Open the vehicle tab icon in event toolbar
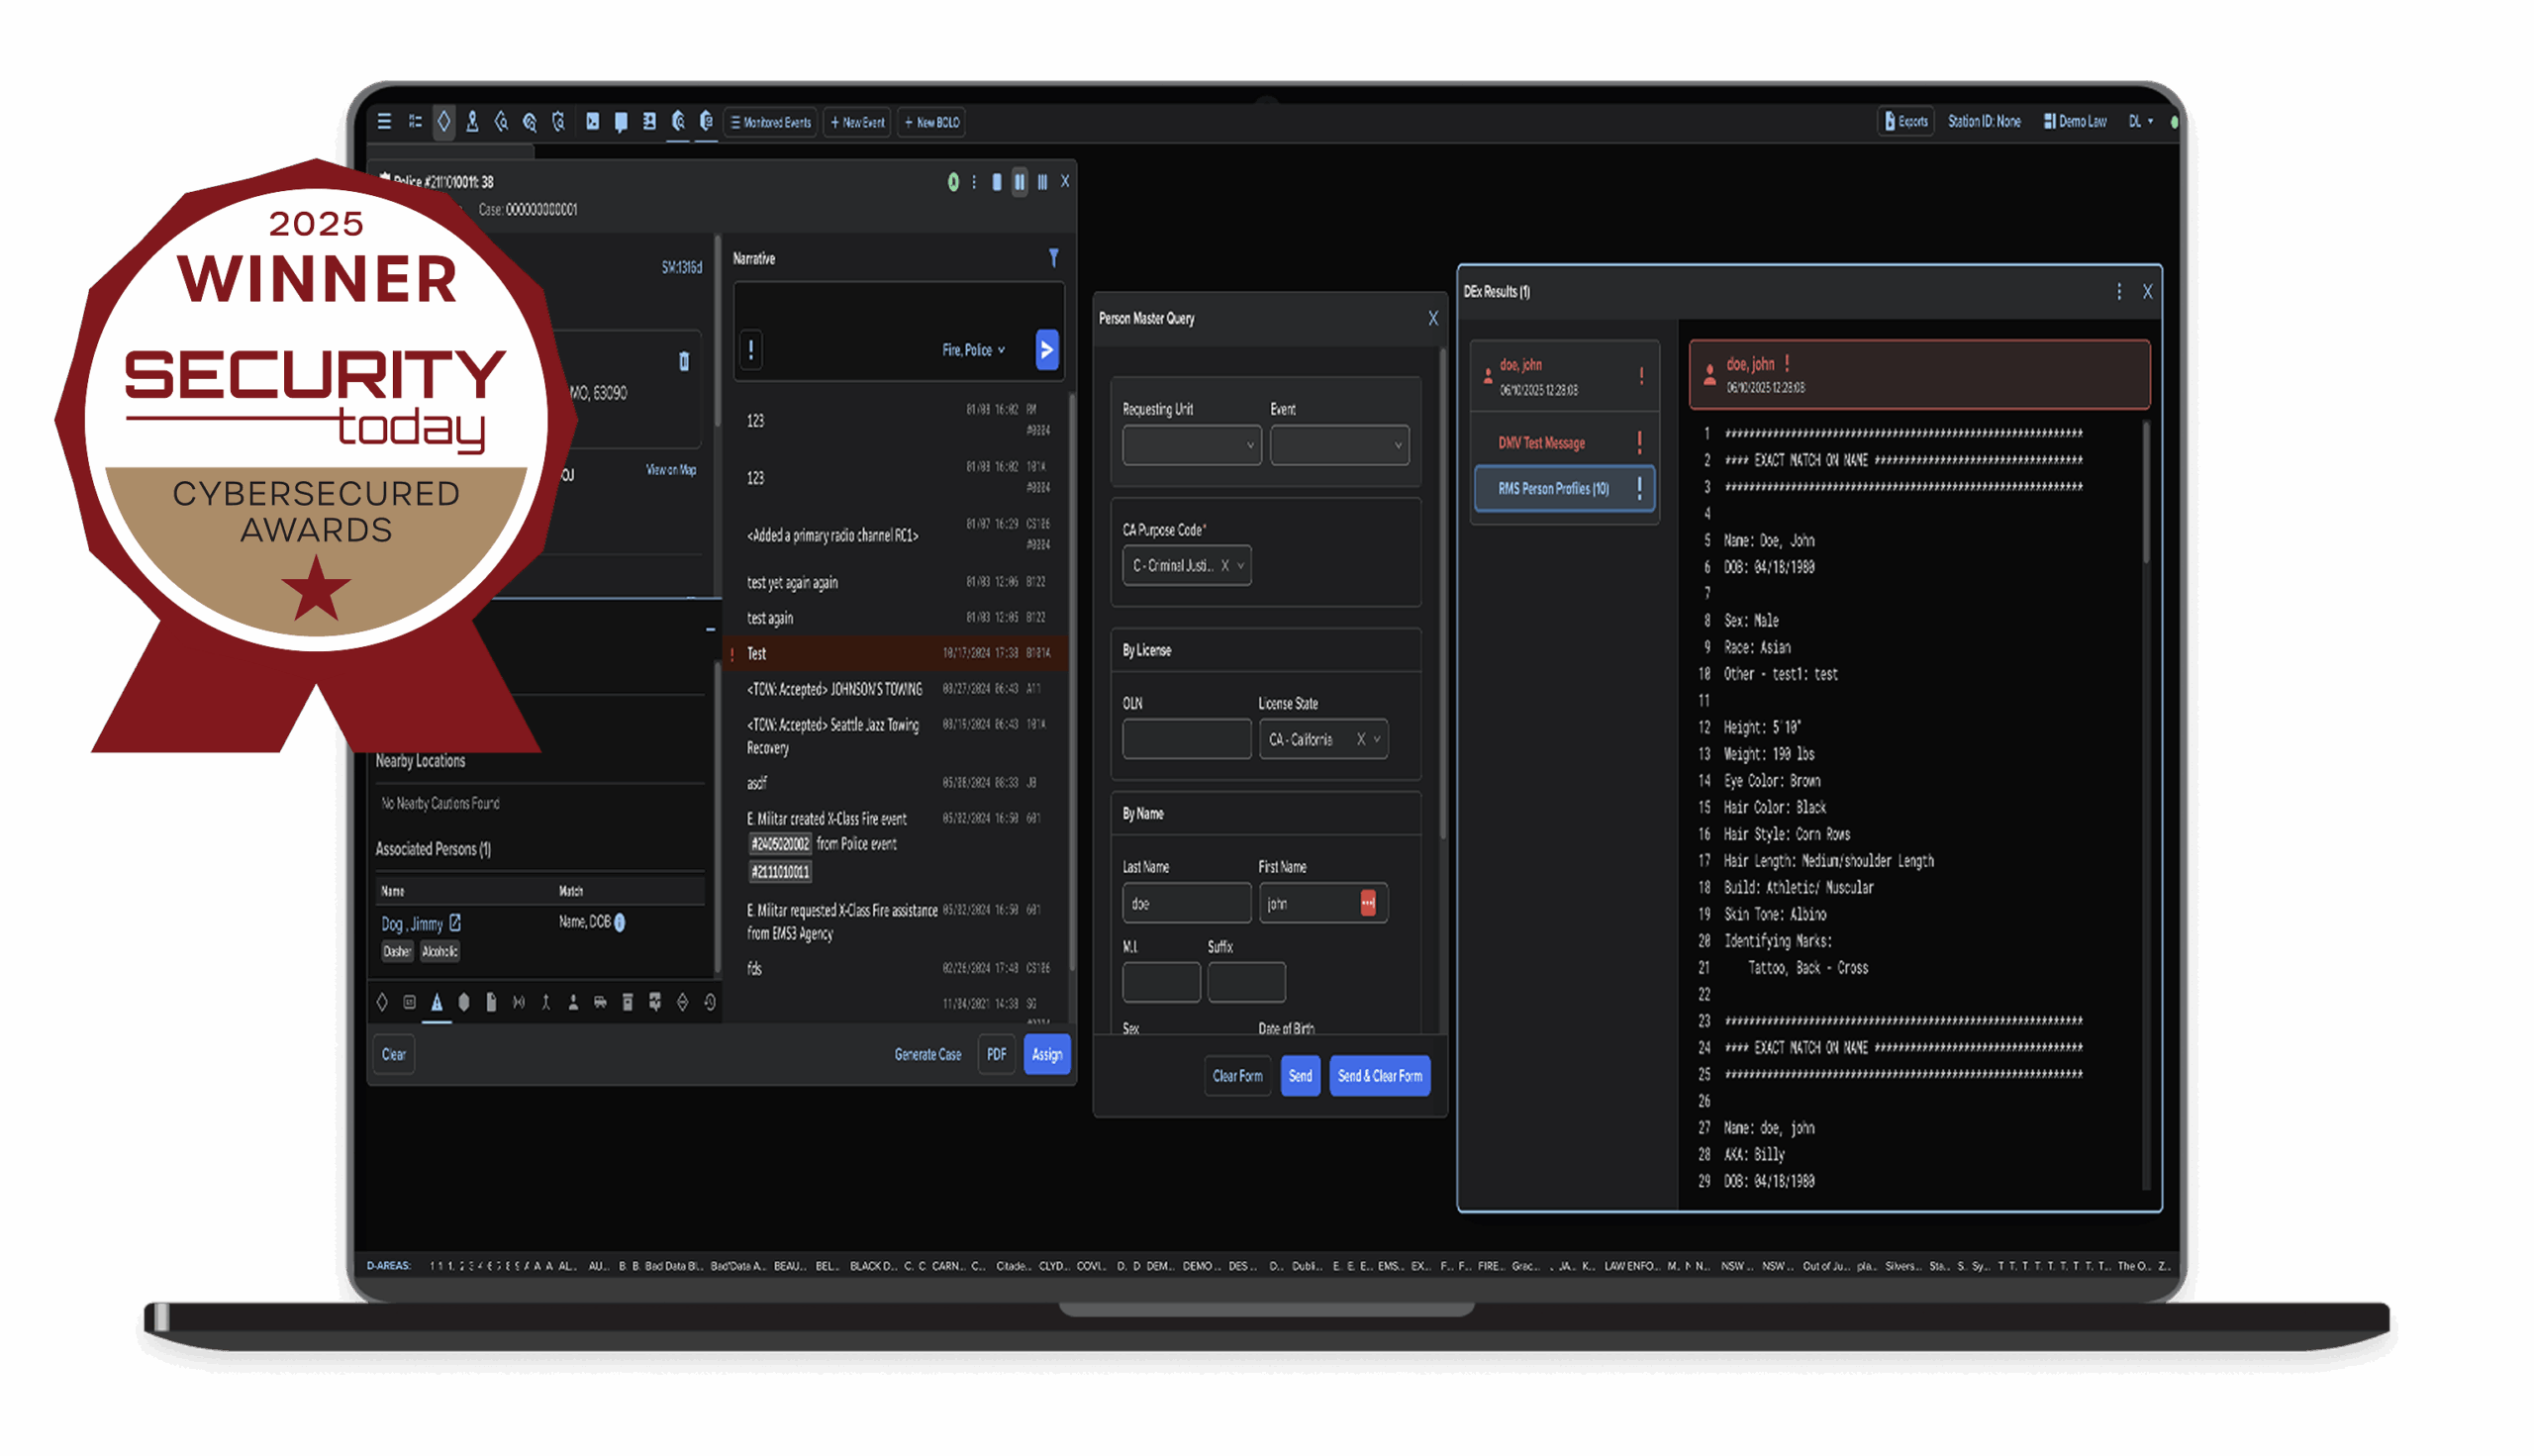Viewport: 2534px width, 1456px height. [x=600, y=1002]
